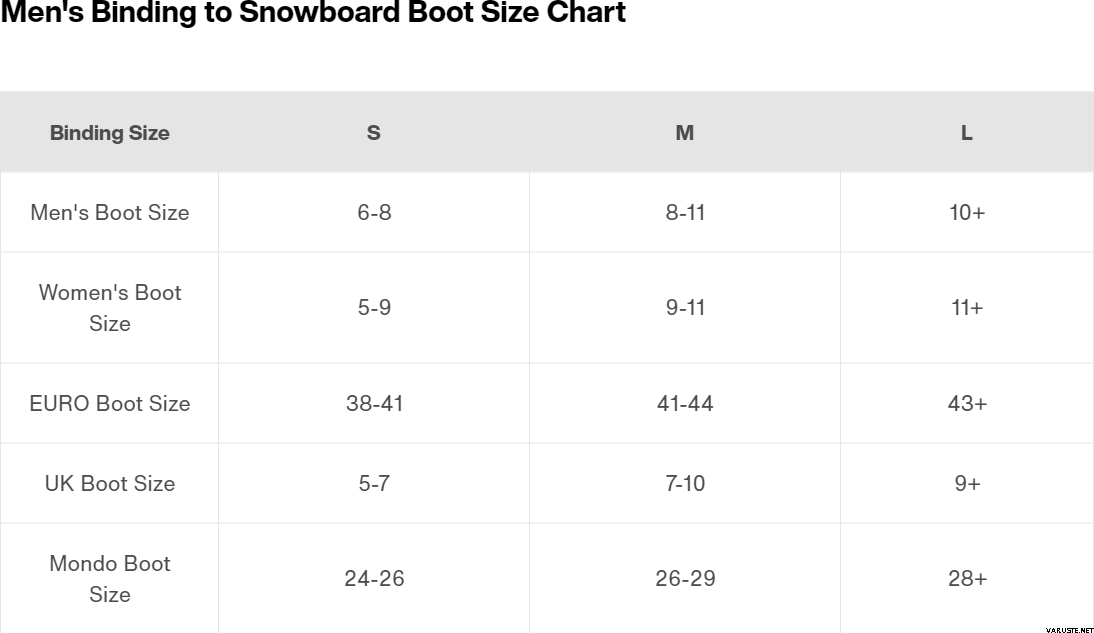Click the UK Boot Size row label
This screenshot has height=633, width=1094.
pos(110,483)
